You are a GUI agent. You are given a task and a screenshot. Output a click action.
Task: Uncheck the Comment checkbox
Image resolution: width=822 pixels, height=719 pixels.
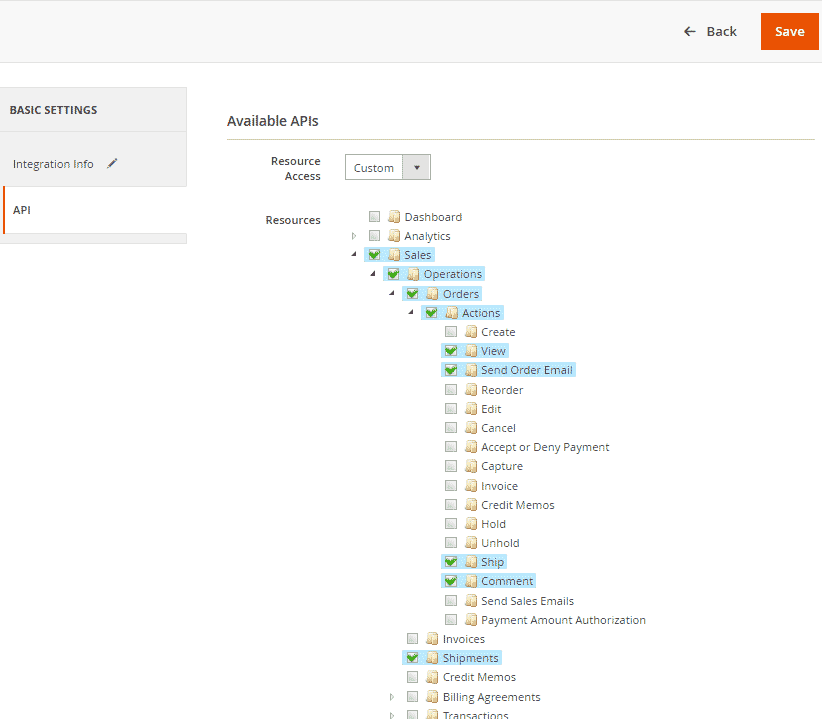tap(451, 581)
